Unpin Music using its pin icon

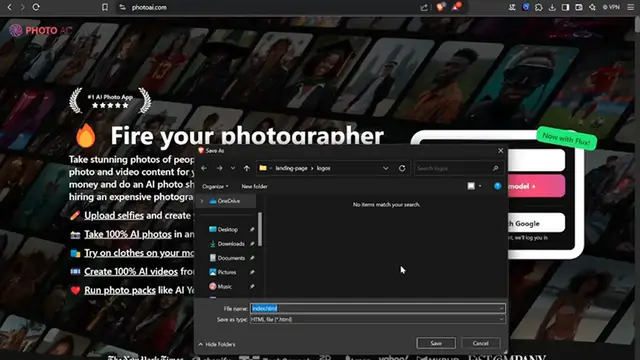(252, 287)
